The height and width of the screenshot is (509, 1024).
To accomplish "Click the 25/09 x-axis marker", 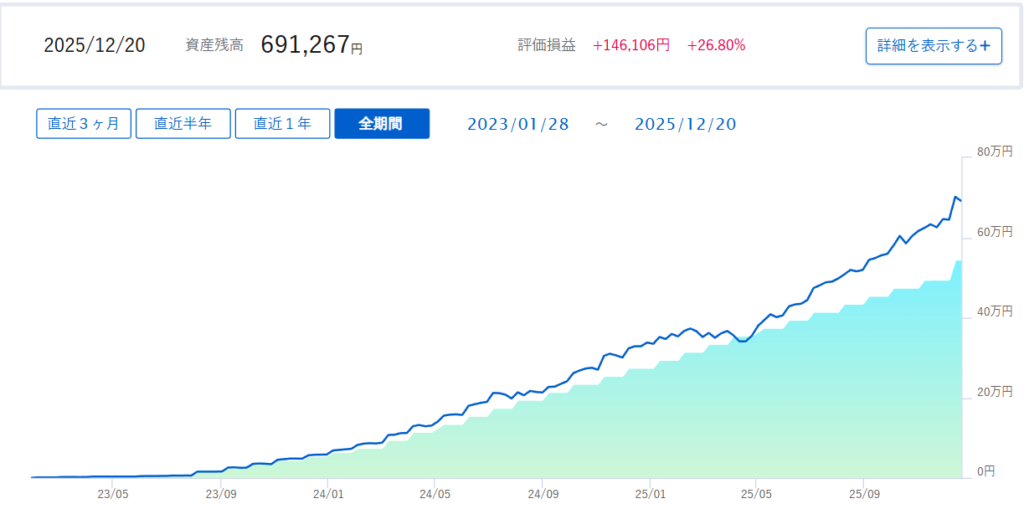I will 864,493.
